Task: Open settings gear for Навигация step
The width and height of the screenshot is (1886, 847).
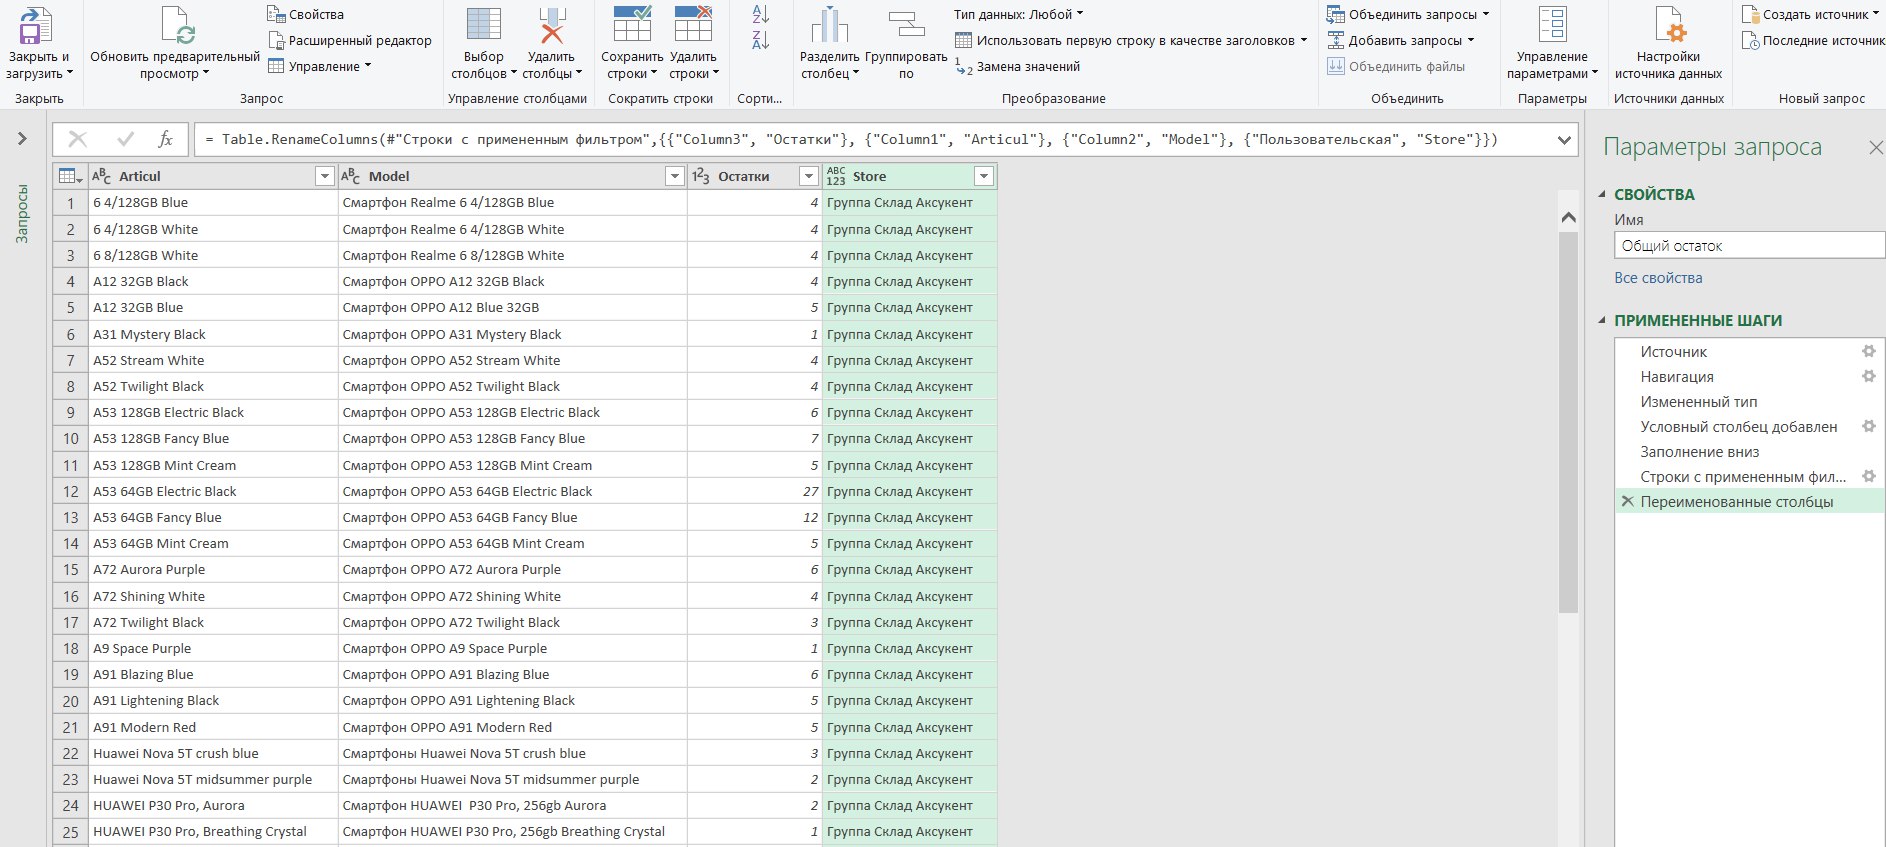Action: click(1868, 376)
